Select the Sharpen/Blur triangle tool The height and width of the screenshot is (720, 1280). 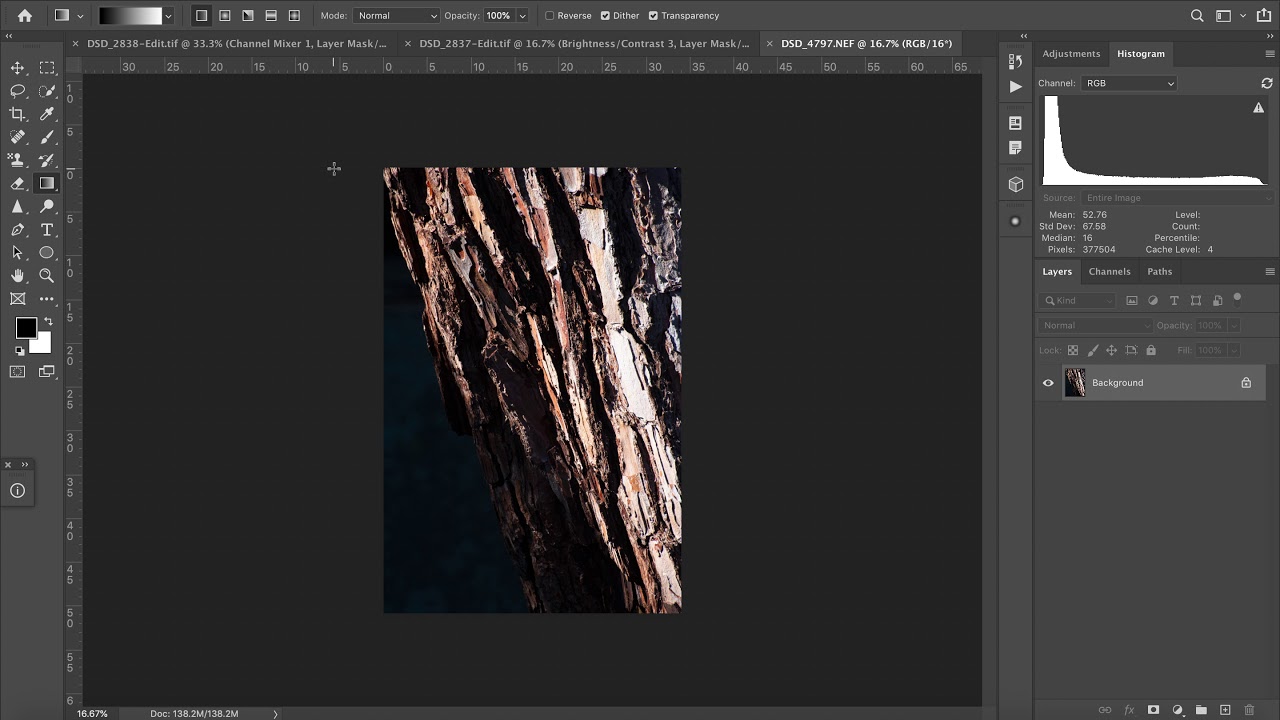[x=17, y=206]
